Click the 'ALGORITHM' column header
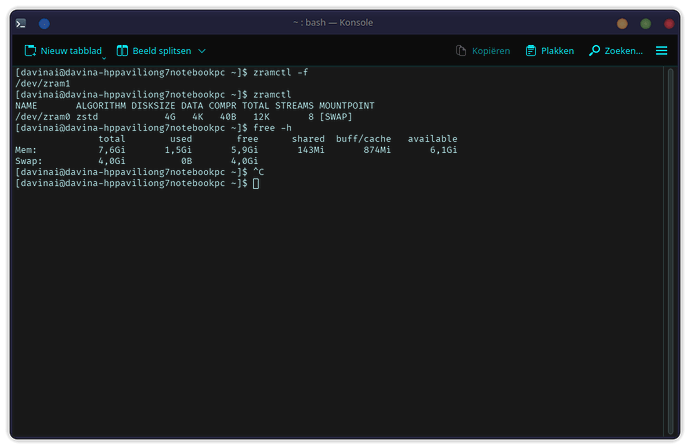The image size is (690, 448). (x=101, y=106)
